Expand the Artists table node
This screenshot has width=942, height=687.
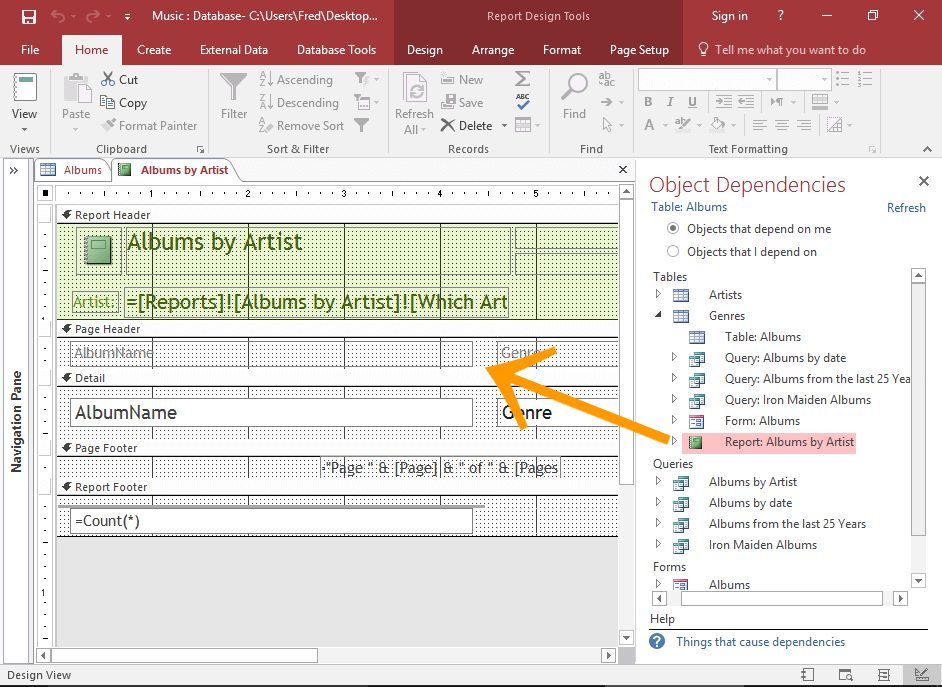(x=658, y=294)
